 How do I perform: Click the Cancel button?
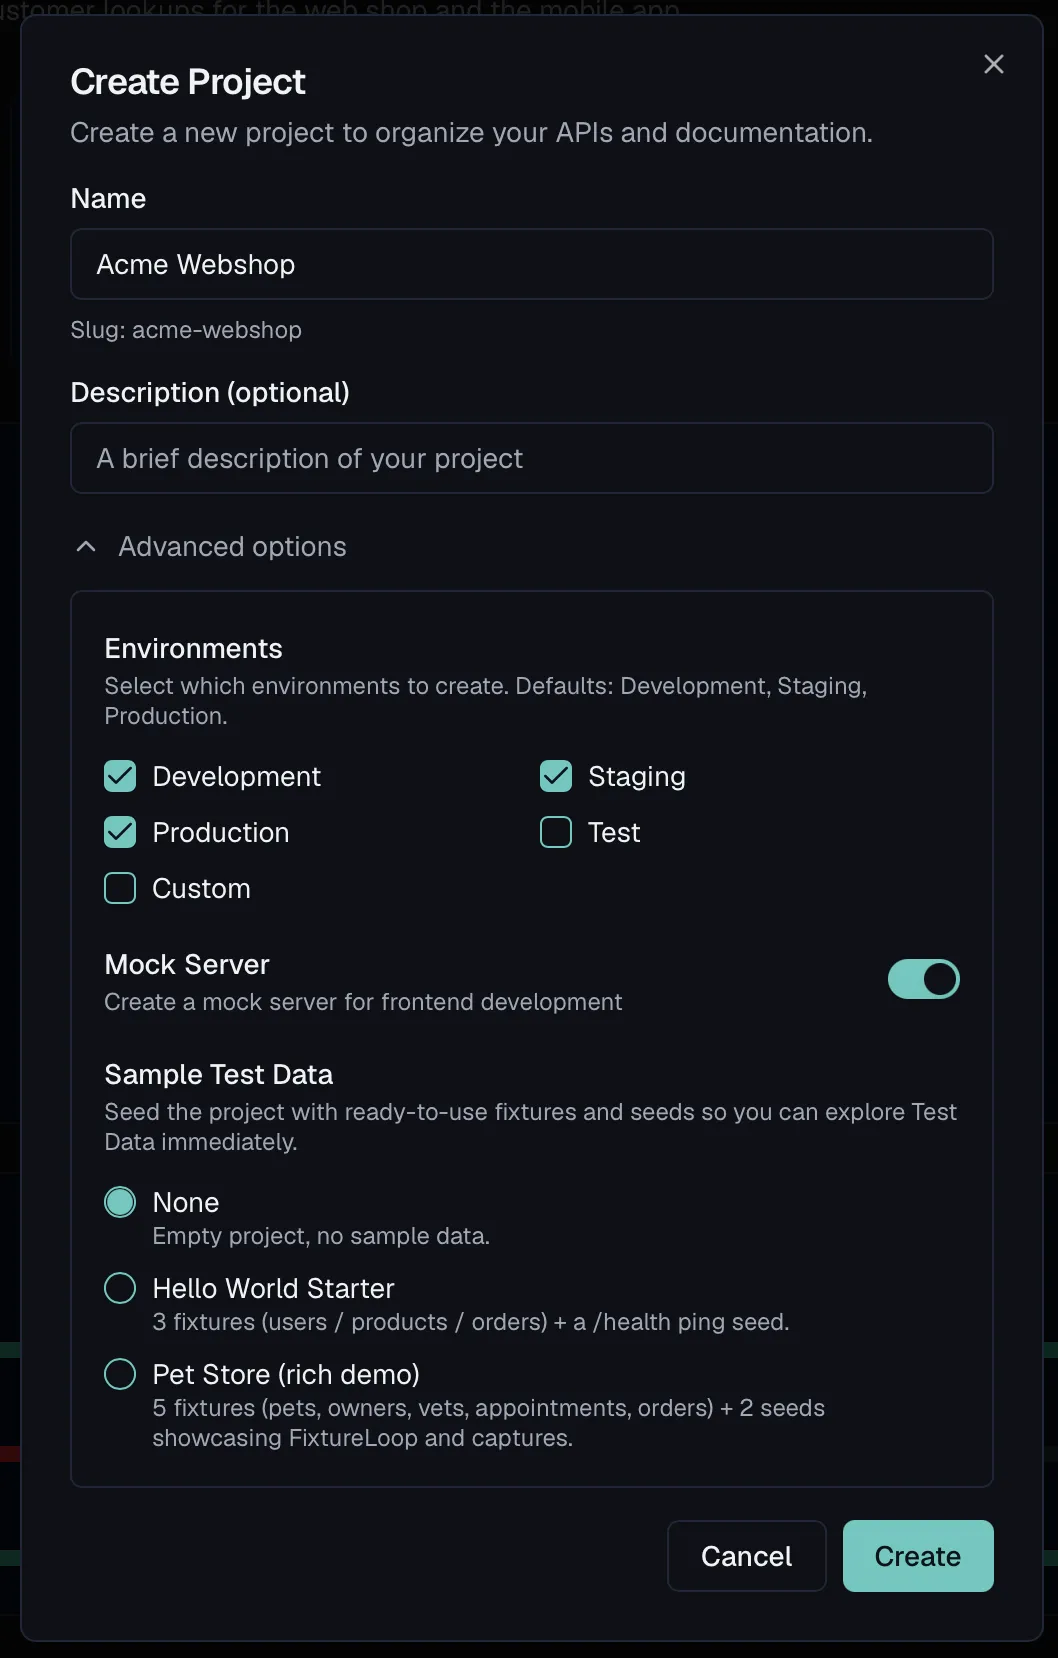(747, 1556)
